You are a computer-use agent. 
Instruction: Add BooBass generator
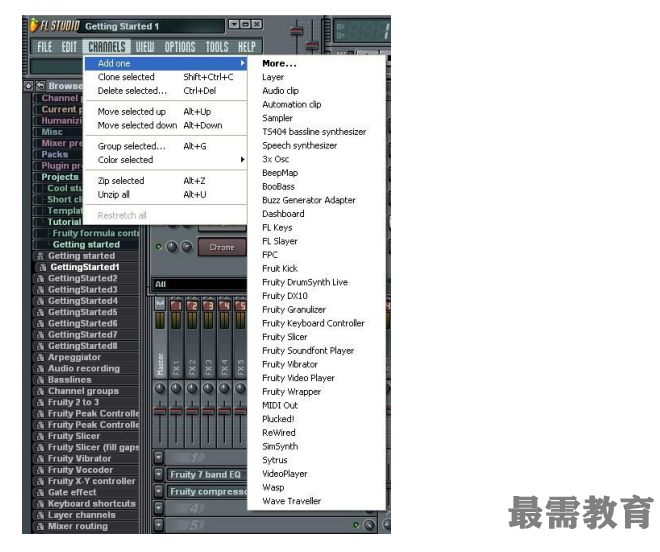pos(278,187)
